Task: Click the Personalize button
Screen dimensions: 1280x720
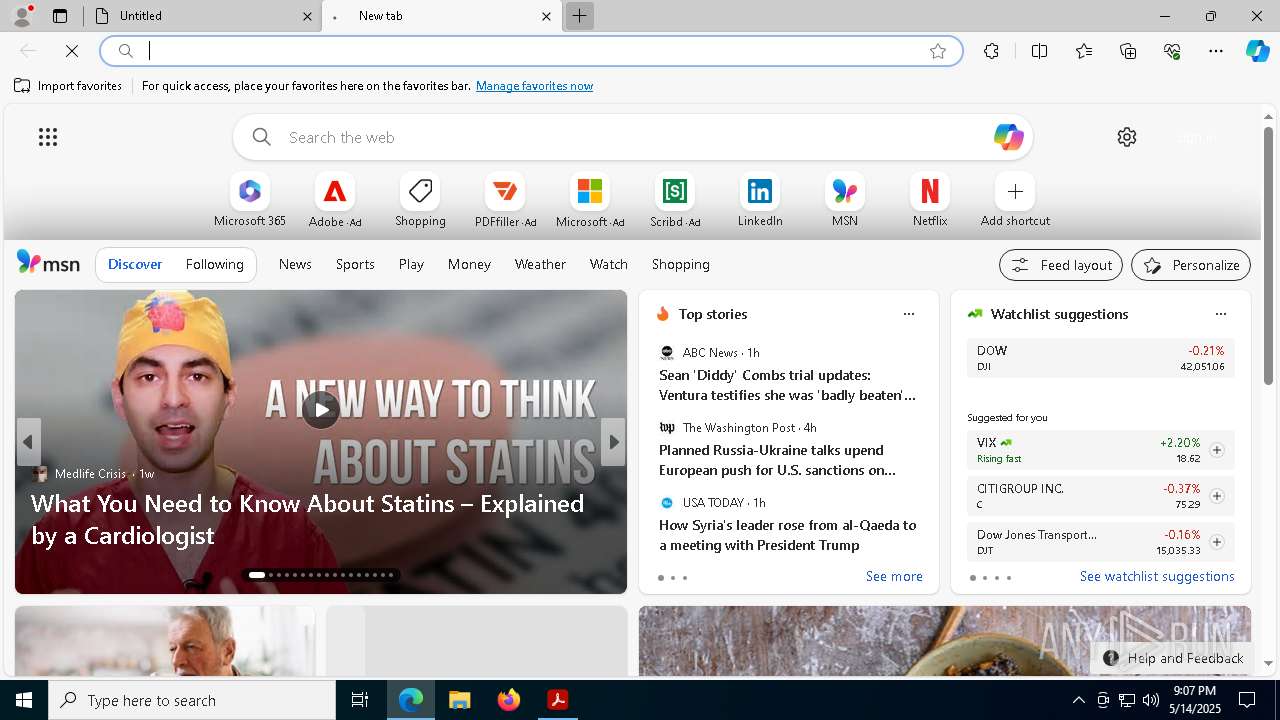Action: 1191,265
